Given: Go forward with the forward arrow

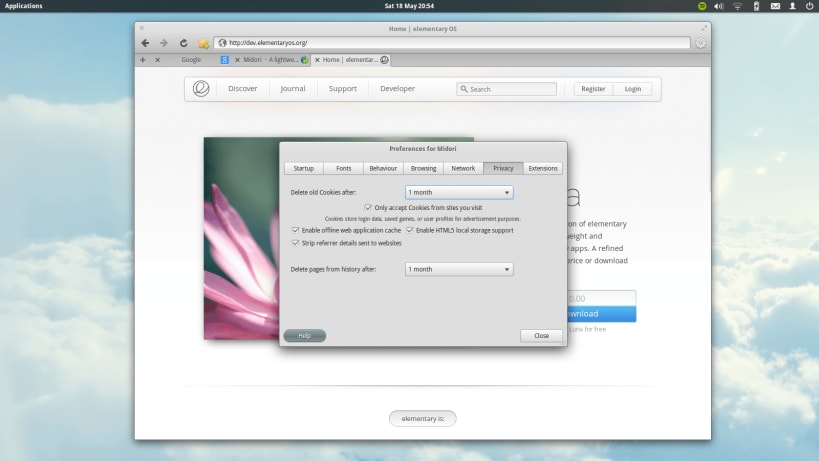Looking at the screenshot, I should point(164,43).
